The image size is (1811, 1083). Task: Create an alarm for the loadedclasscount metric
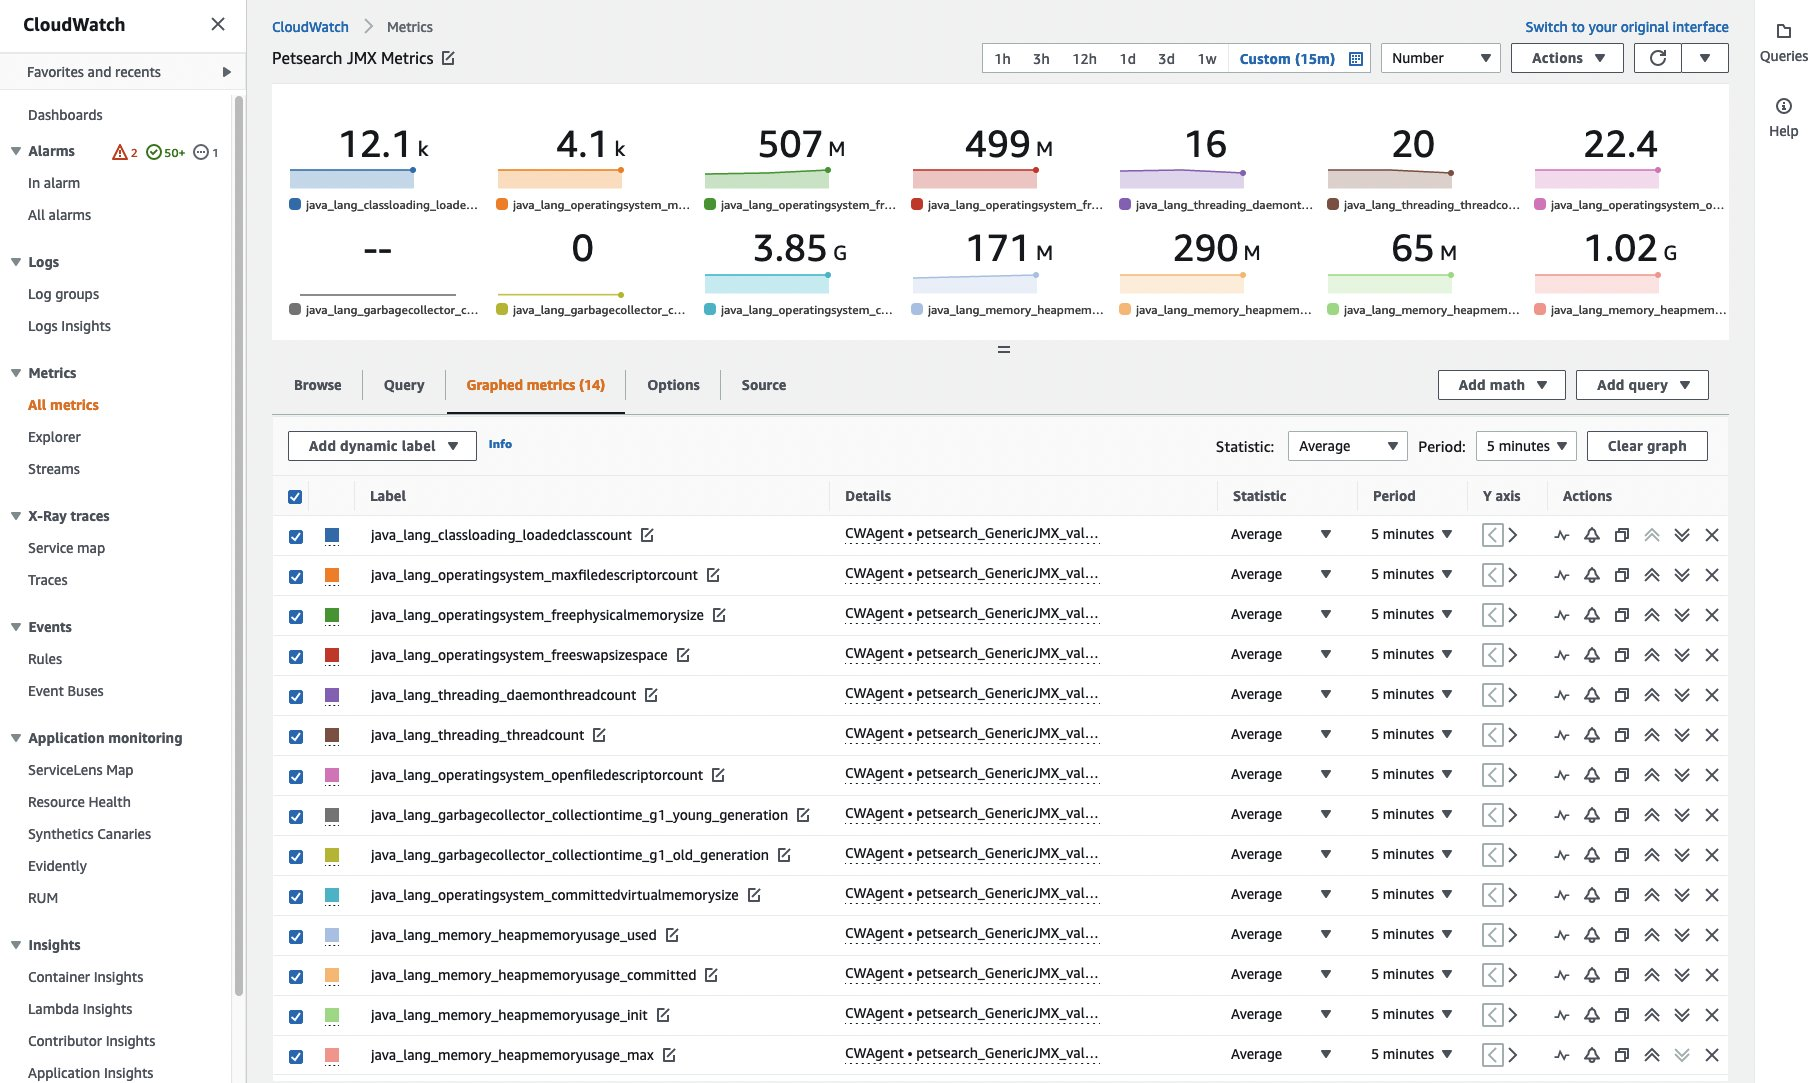click(x=1592, y=535)
